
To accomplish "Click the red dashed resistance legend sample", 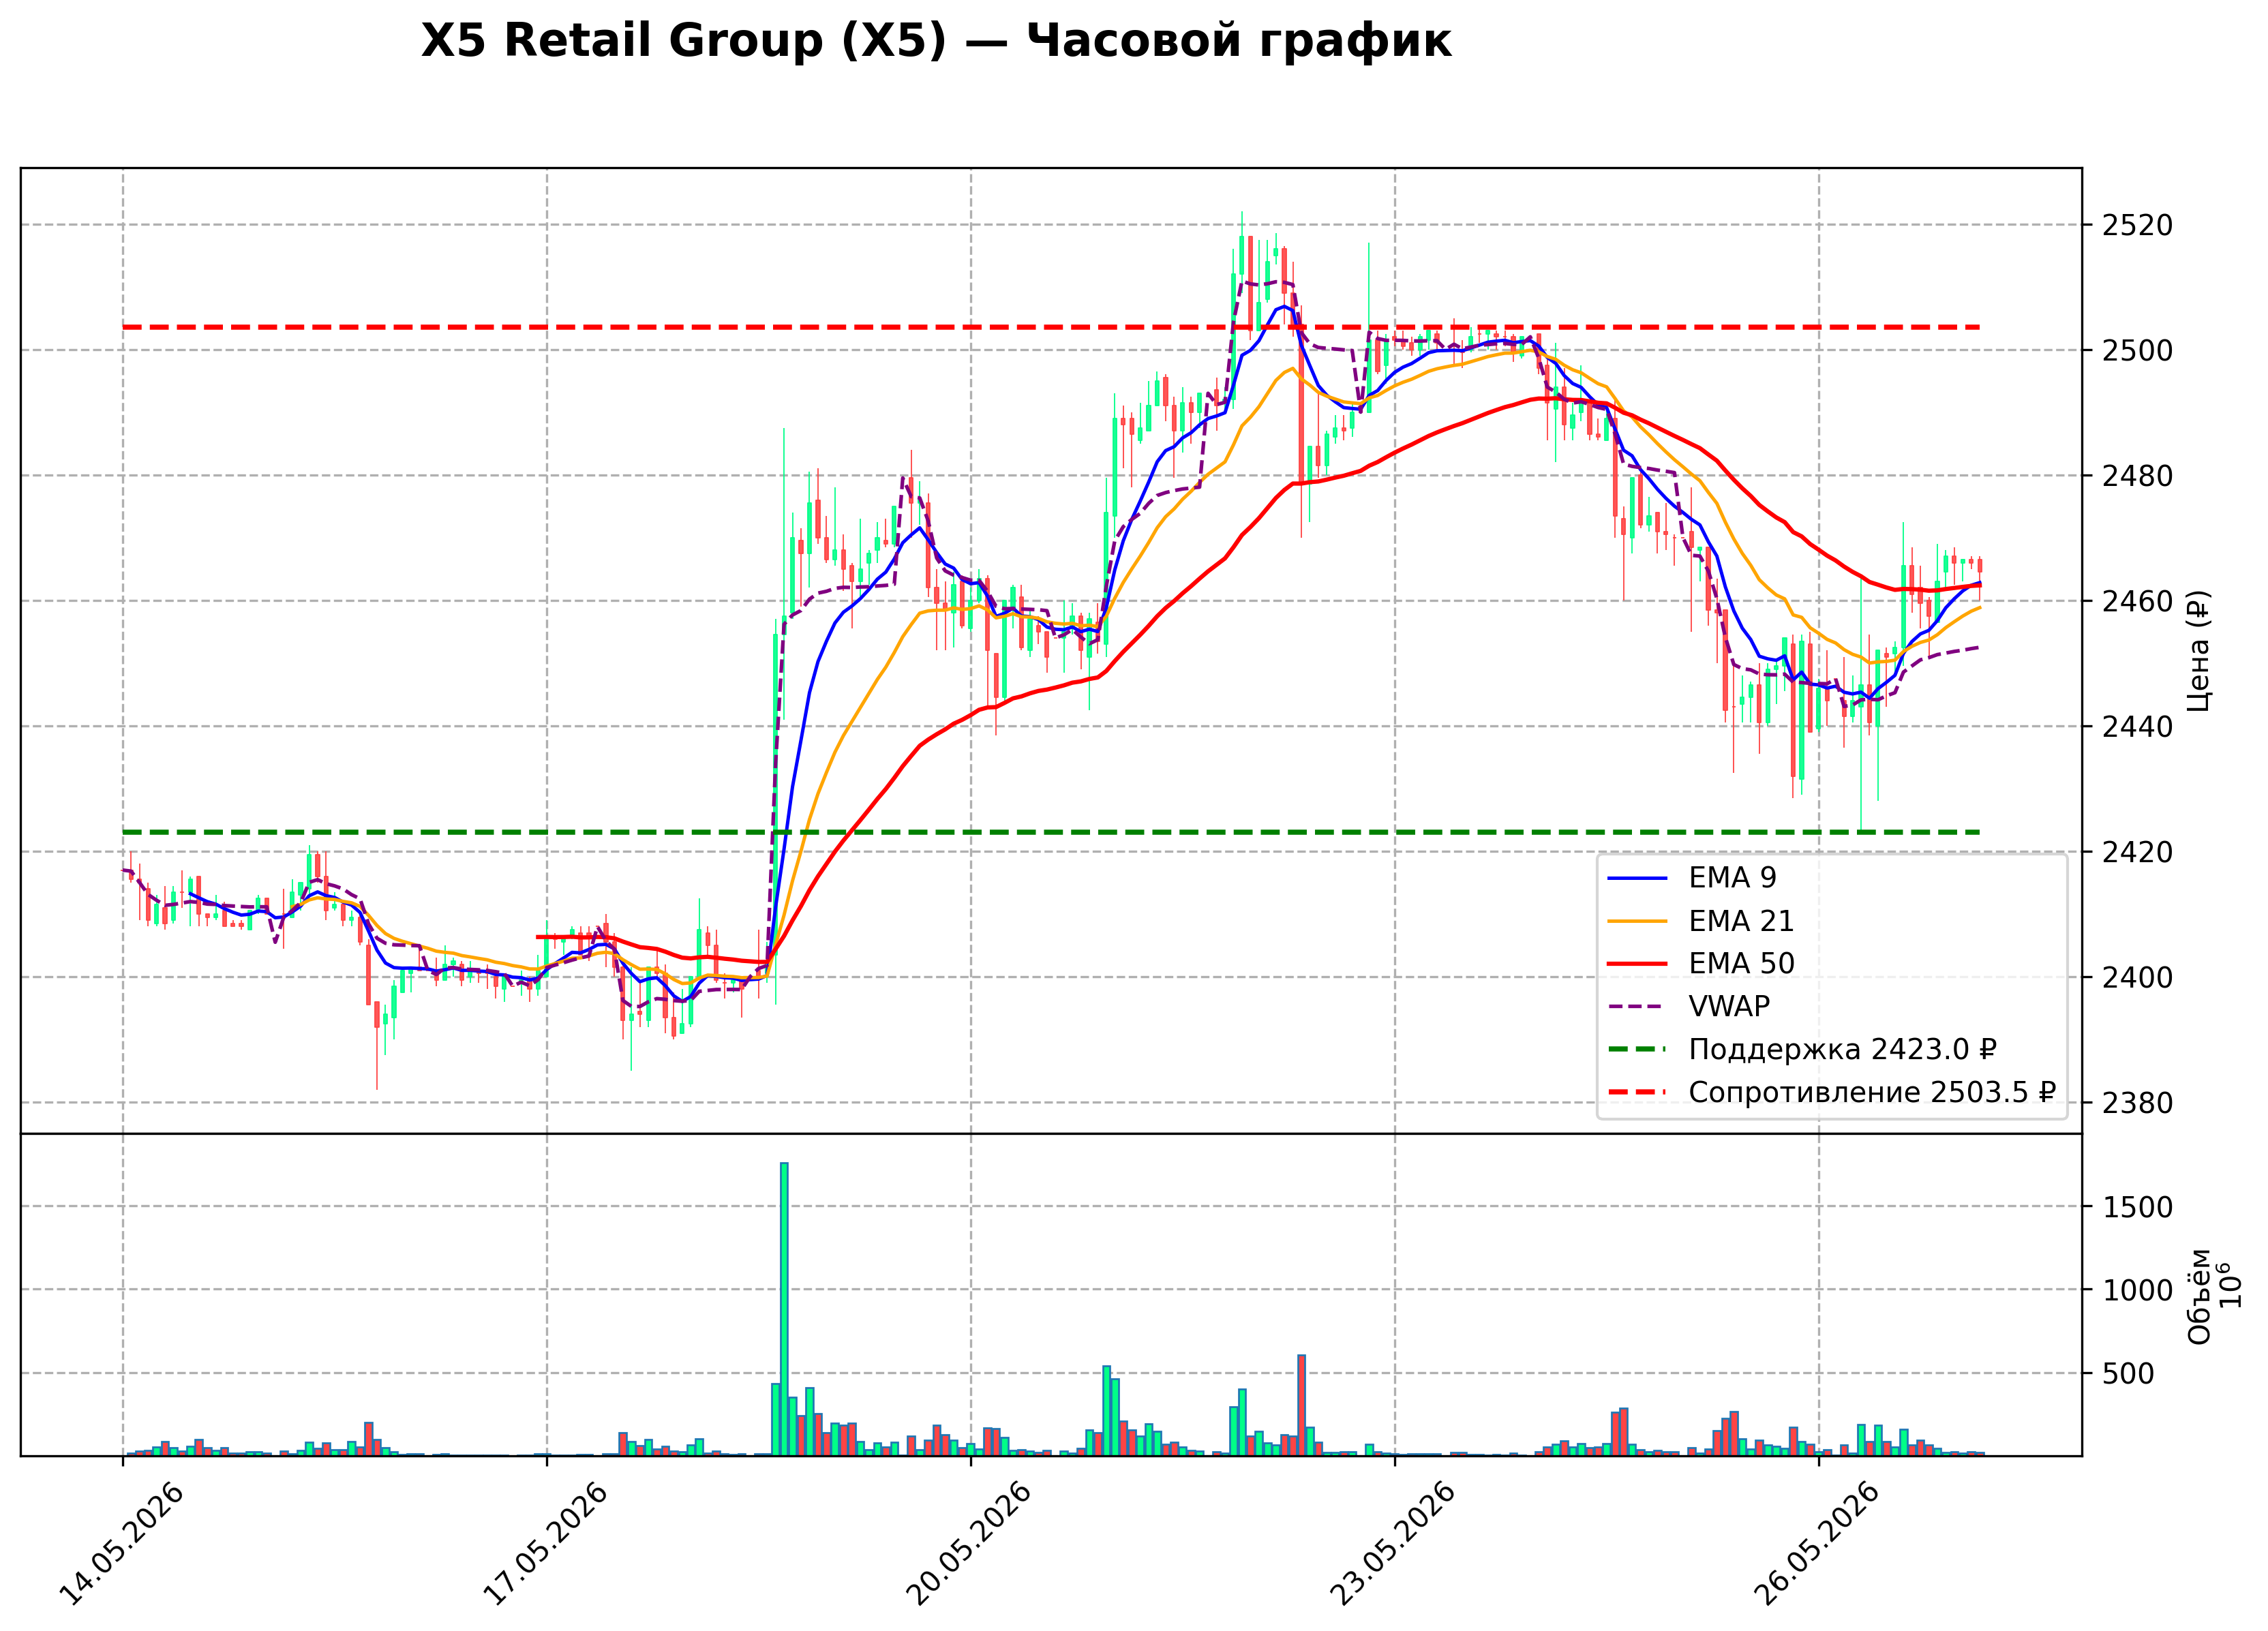I will [x=1638, y=1093].
